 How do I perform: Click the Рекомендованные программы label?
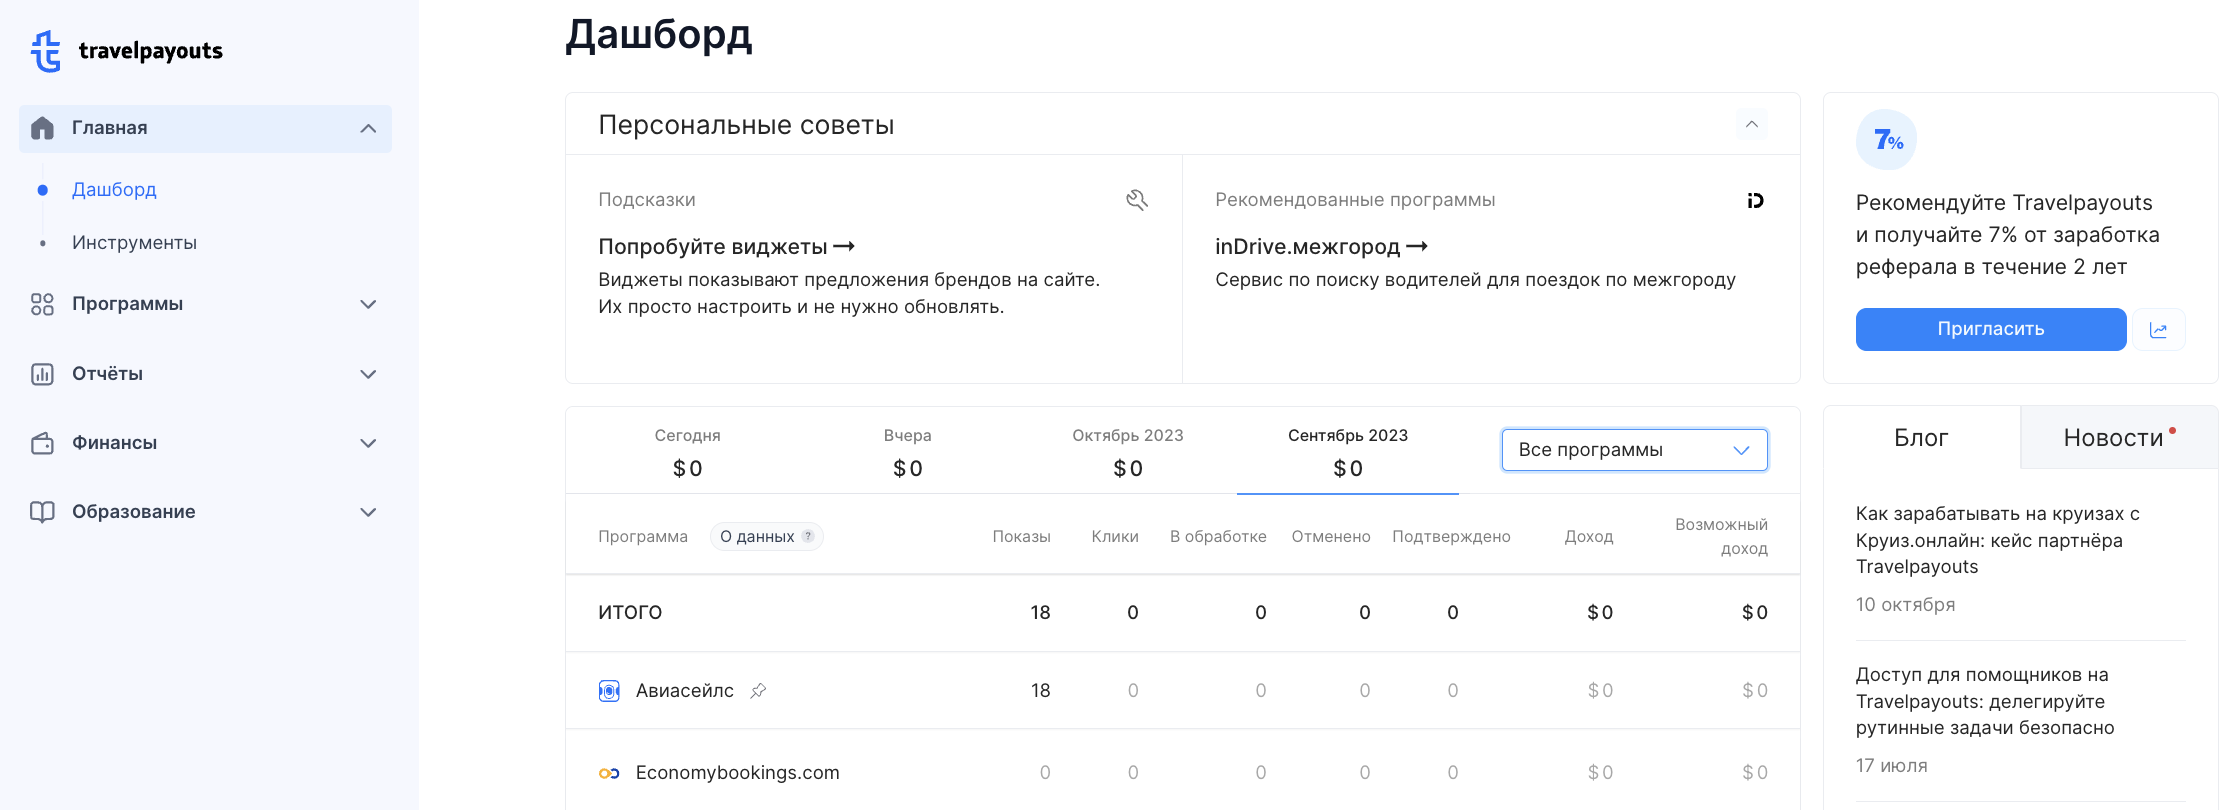(x=1355, y=200)
